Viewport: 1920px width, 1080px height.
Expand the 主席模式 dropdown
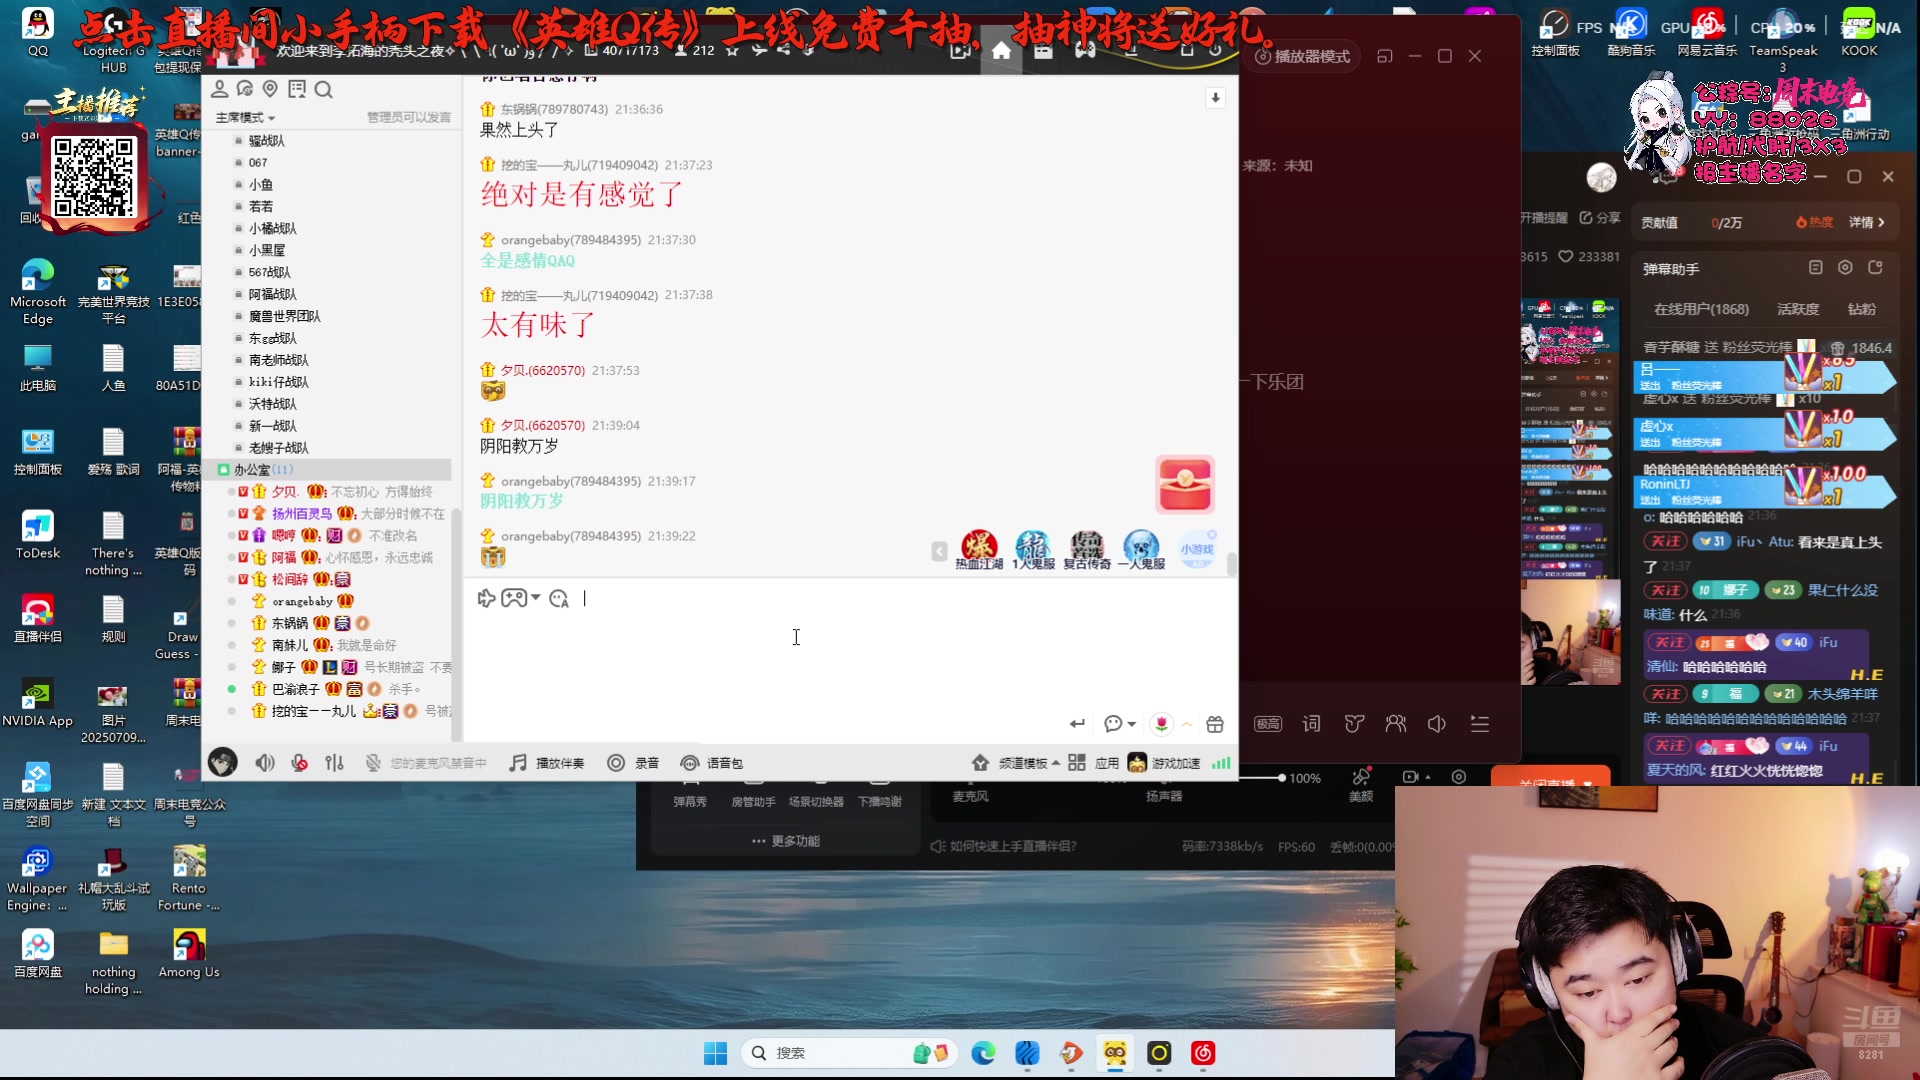coord(245,118)
